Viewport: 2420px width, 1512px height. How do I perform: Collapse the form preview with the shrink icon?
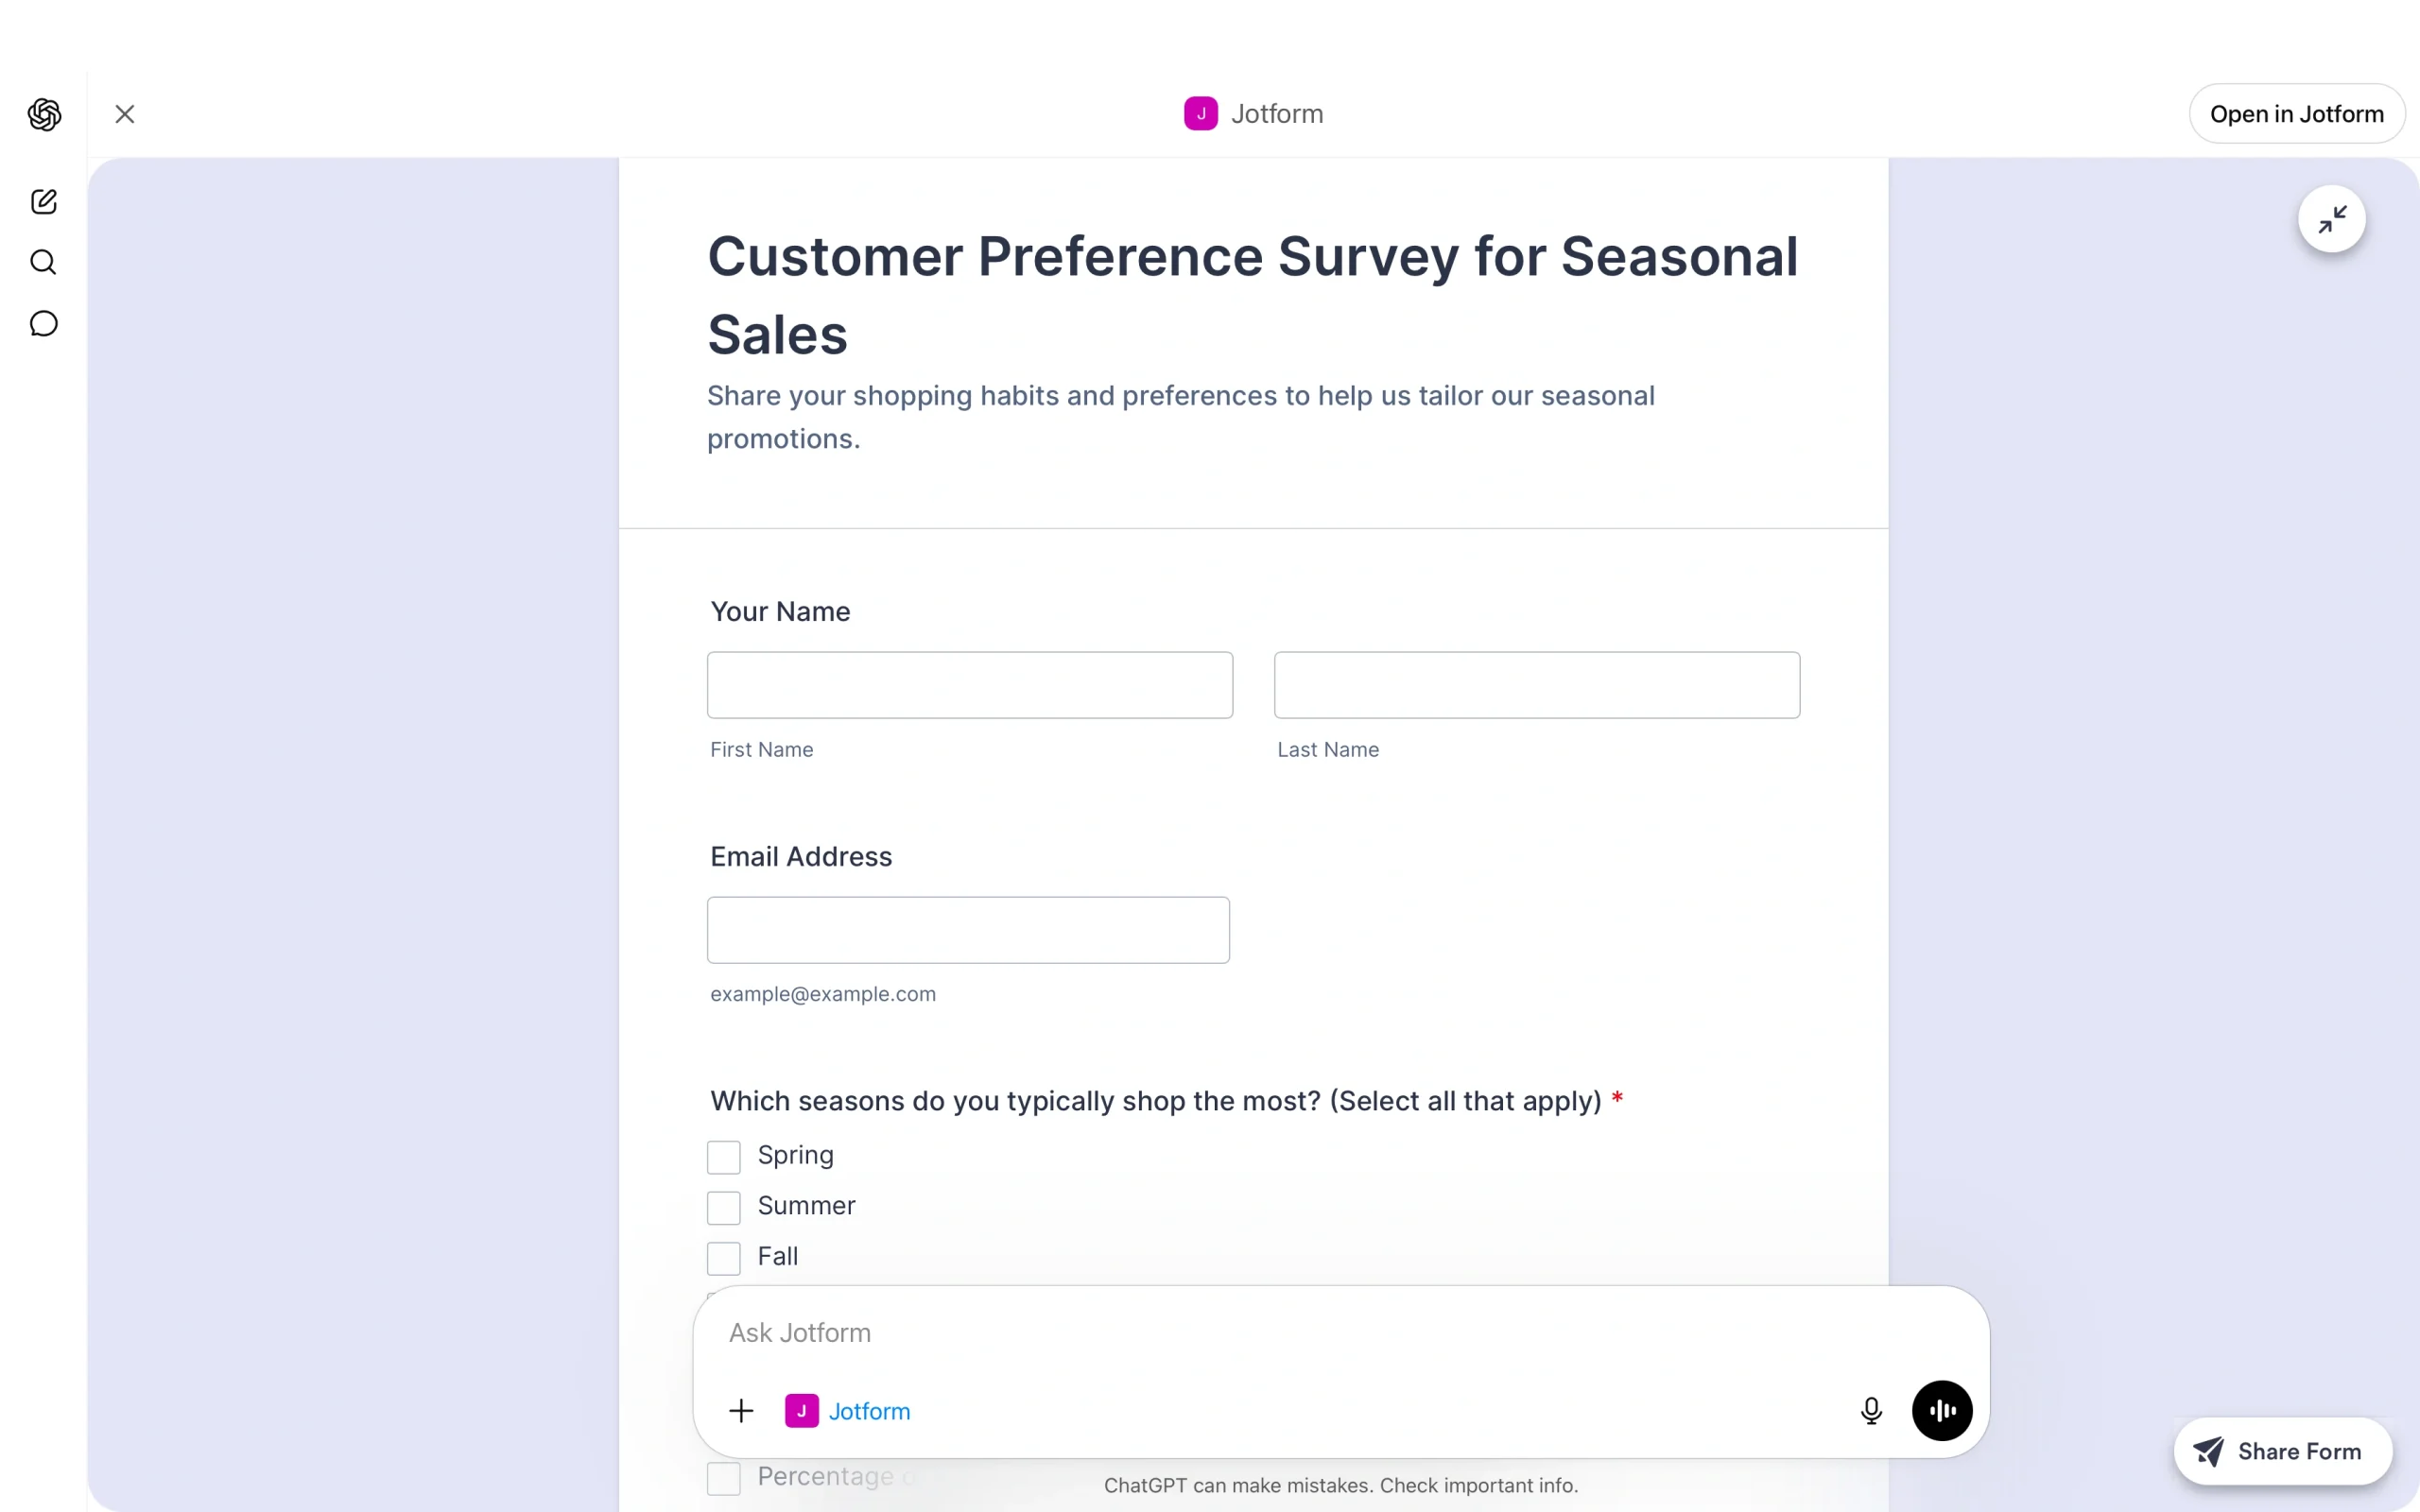(x=2331, y=219)
